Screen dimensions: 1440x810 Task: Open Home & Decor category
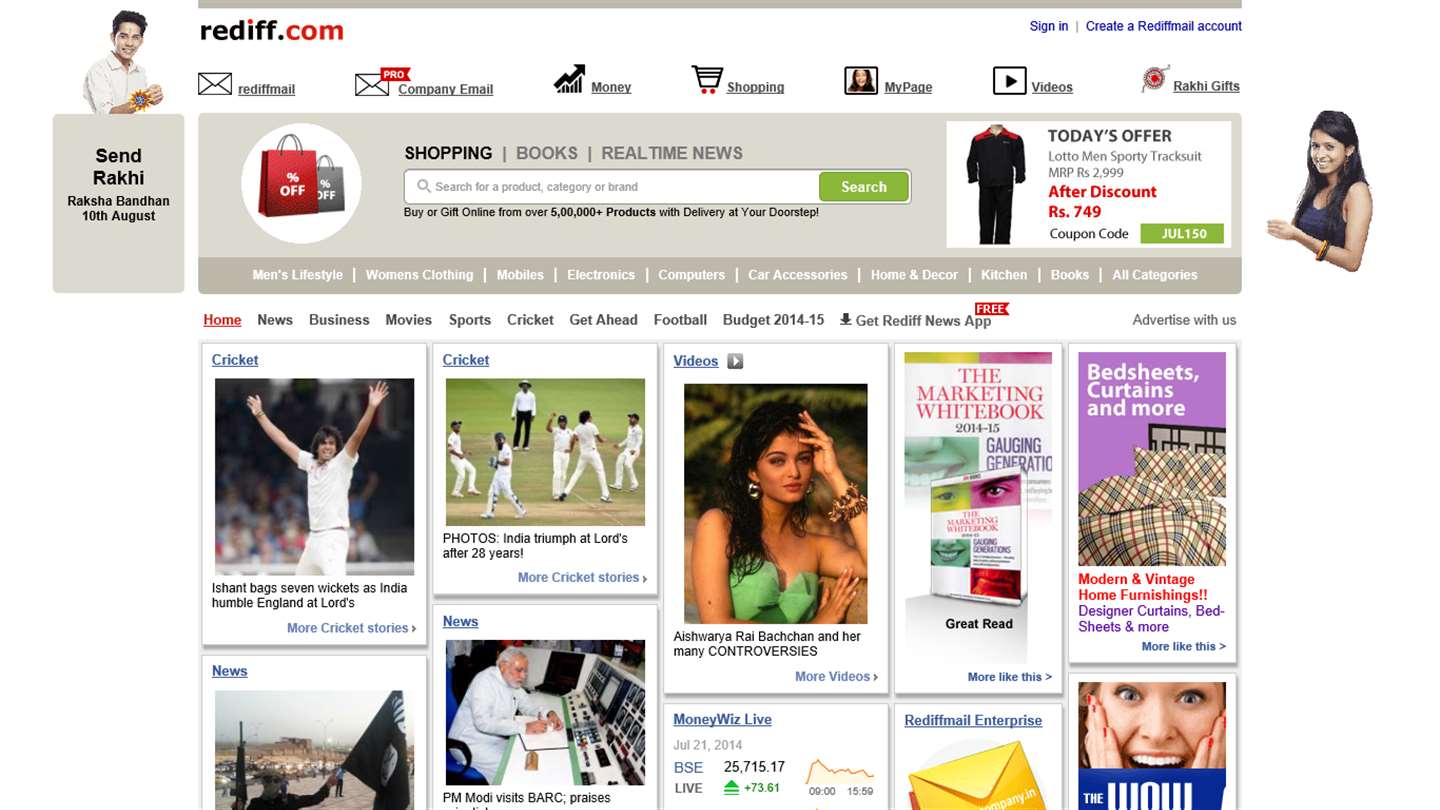[x=914, y=275]
